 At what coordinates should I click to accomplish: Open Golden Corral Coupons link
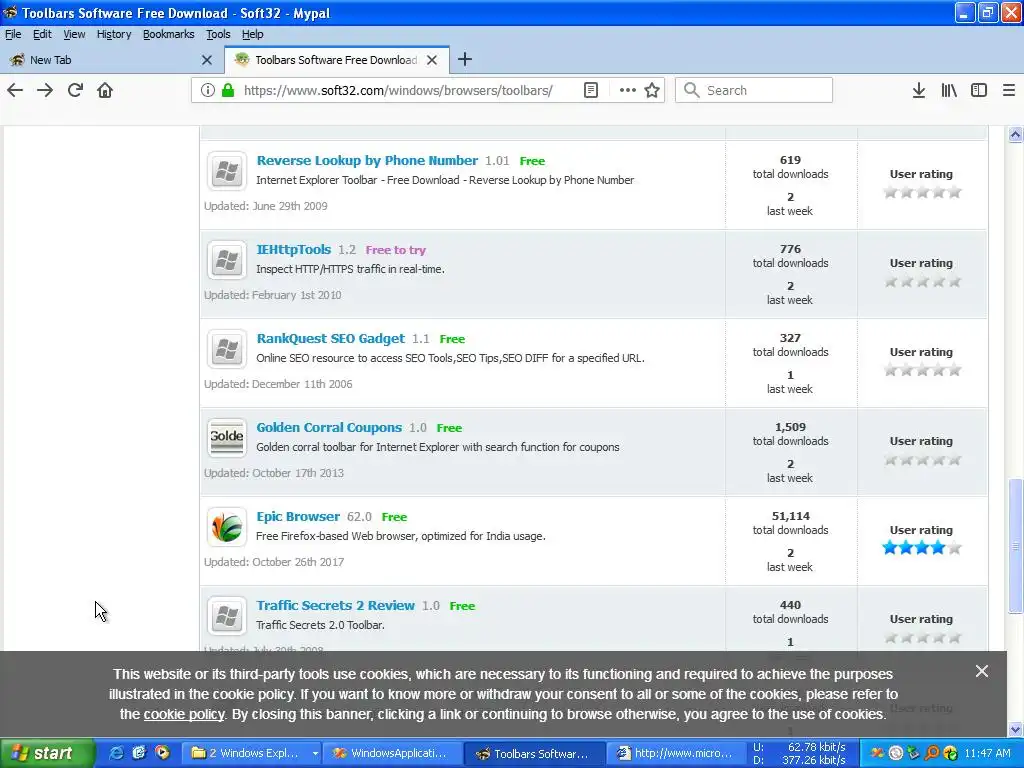pyautogui.click(x=329, y=427)
